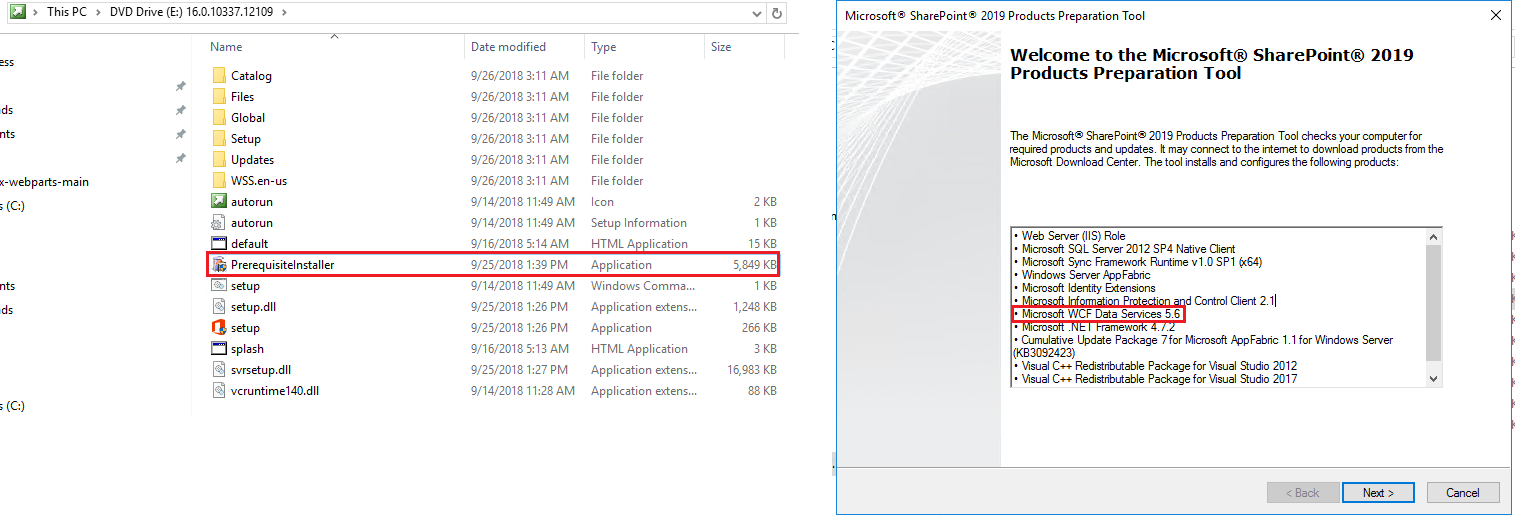Expand the This PC breadcrumb chevron

pos(100,13)
